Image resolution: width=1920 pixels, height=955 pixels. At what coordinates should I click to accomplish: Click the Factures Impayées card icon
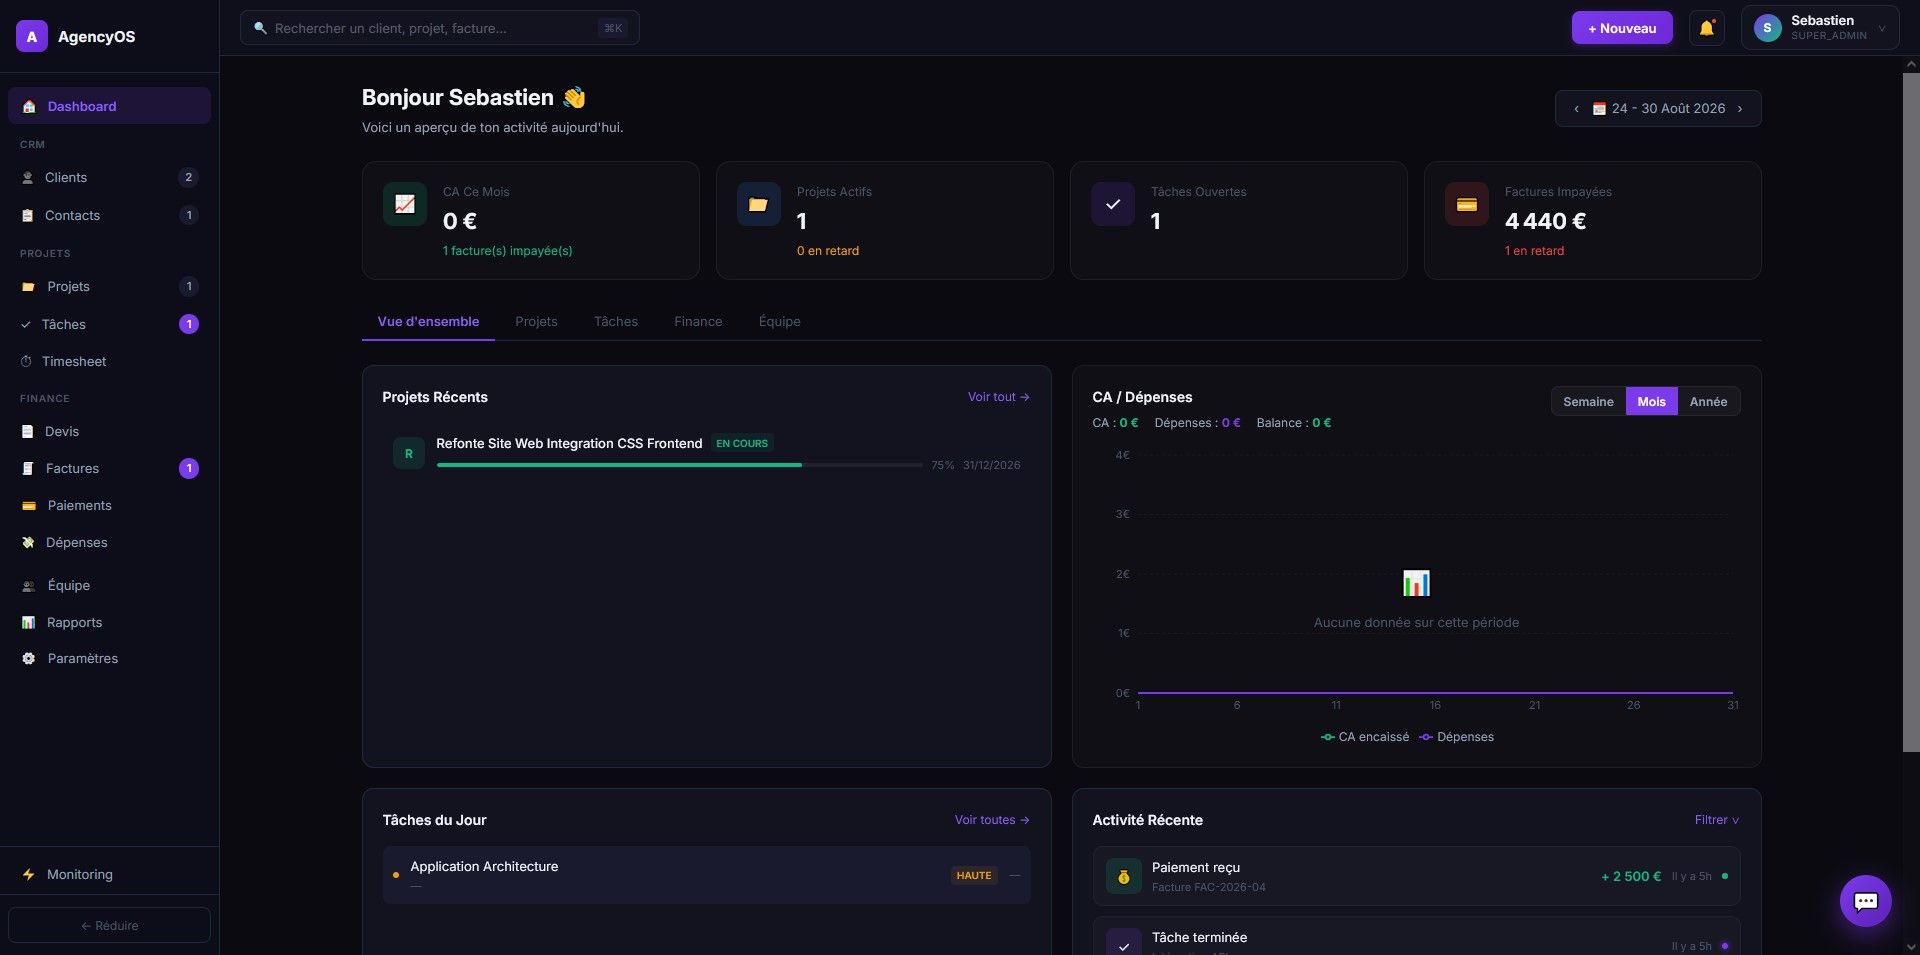[x=1466, y=204]
